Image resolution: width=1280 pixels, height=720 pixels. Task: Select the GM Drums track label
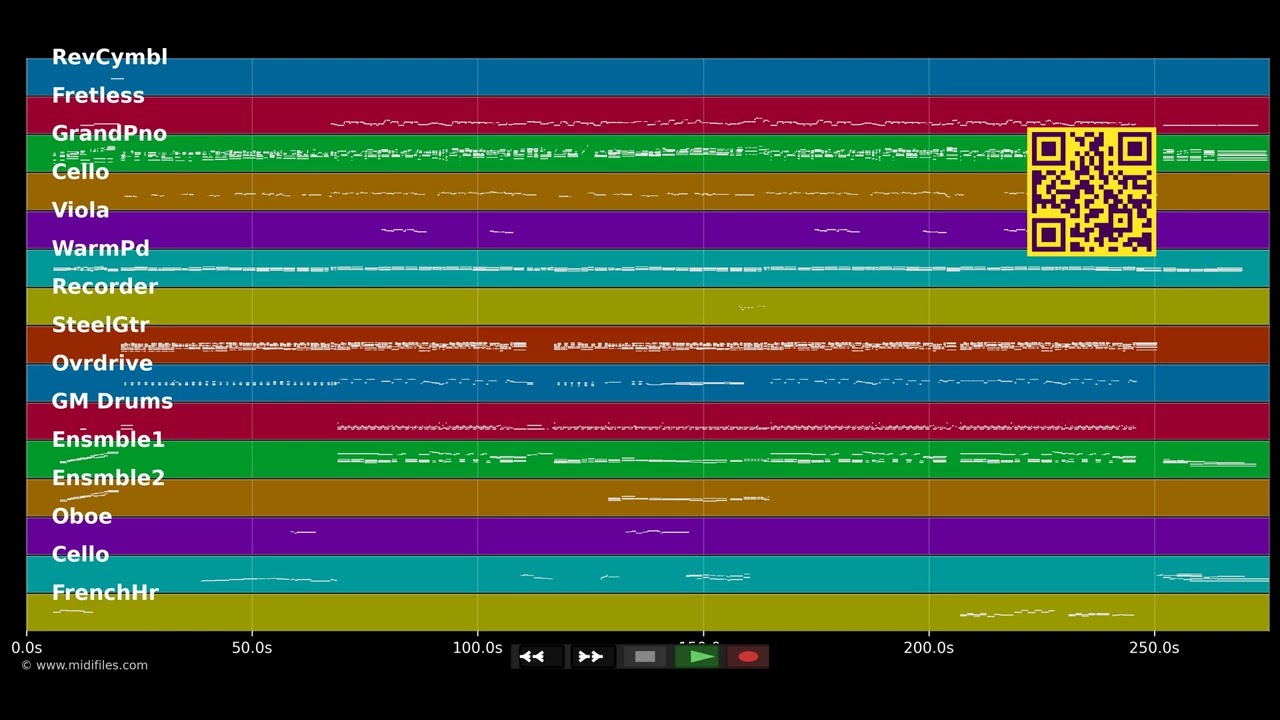(x=112, y=401)
